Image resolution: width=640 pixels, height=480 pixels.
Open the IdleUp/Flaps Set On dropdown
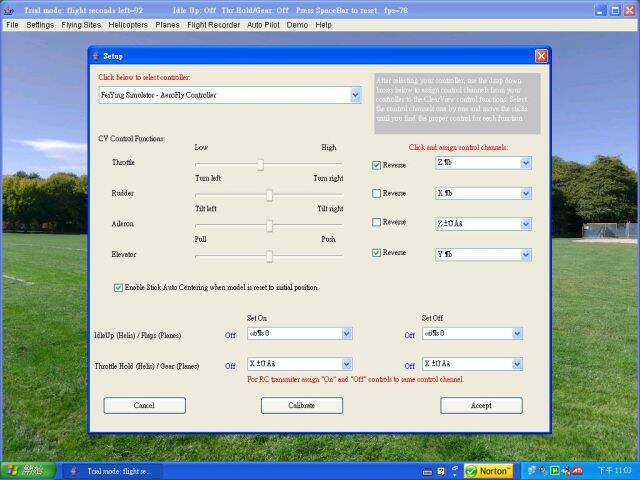(x=347, y=333)
